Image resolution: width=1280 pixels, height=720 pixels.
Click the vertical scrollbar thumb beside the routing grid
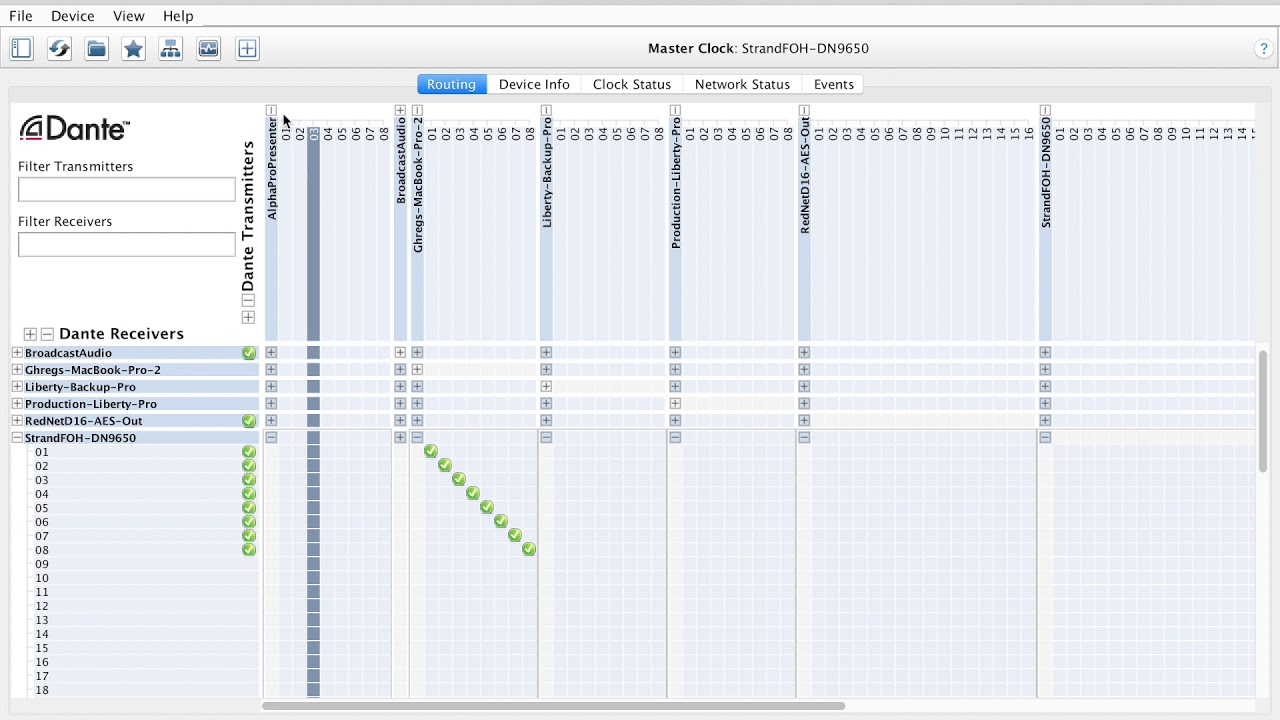click(1263, 411)
